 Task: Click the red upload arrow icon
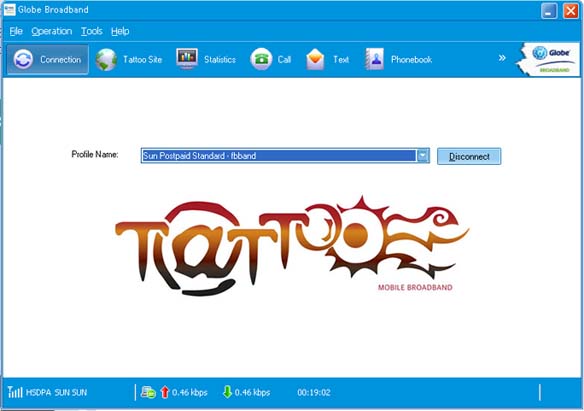coord(165,392)
